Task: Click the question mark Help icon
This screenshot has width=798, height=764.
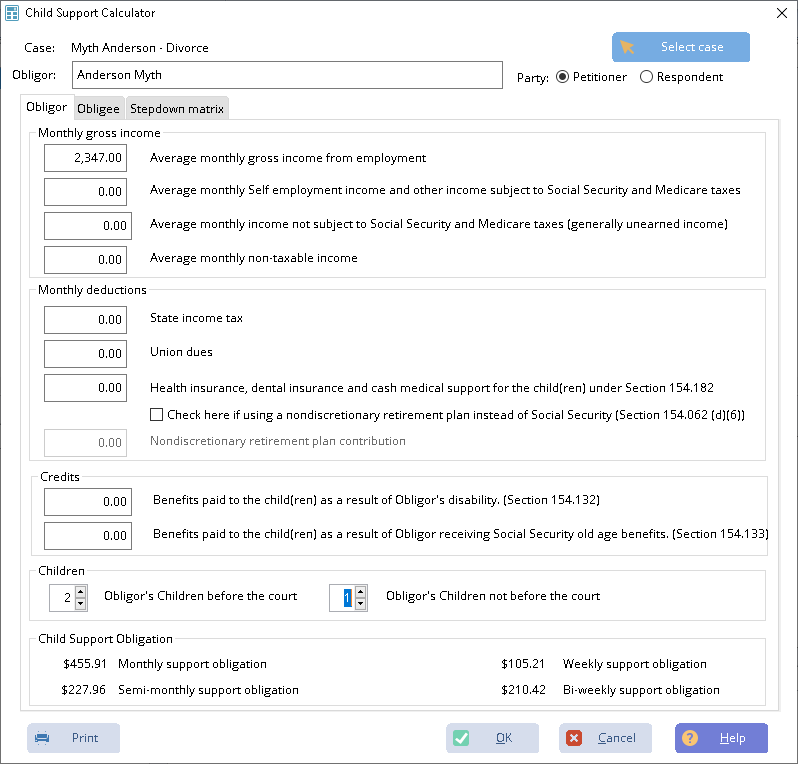Action: pos(690,738)
